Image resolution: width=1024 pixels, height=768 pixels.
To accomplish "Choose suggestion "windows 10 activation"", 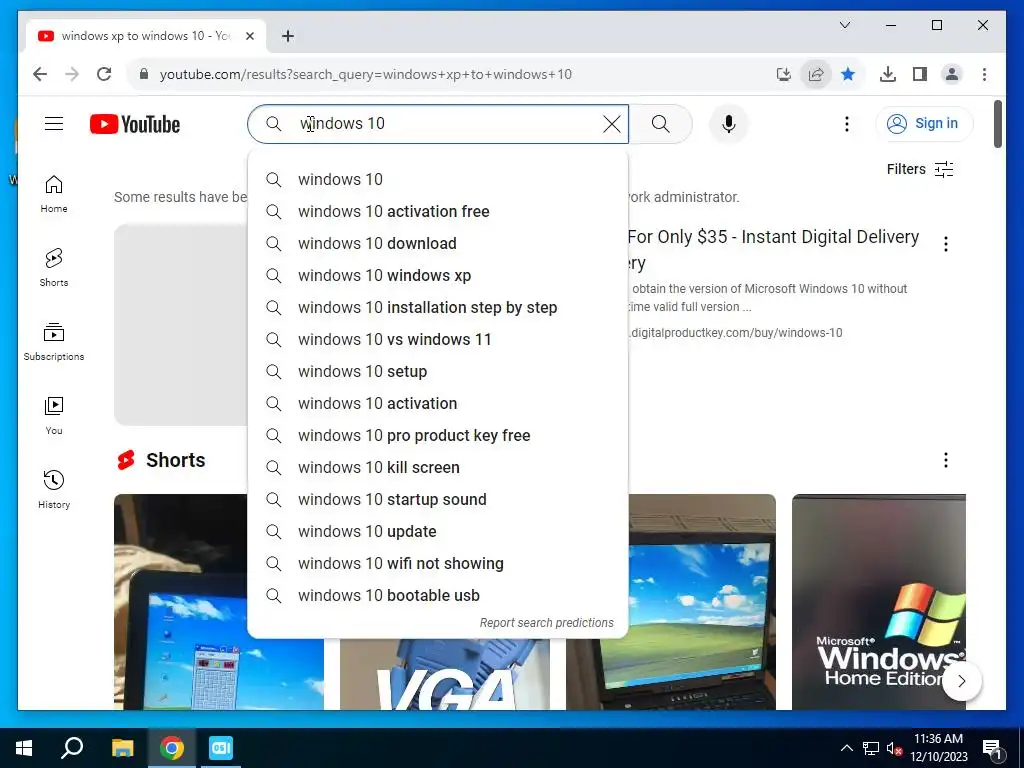I will 438,404.
